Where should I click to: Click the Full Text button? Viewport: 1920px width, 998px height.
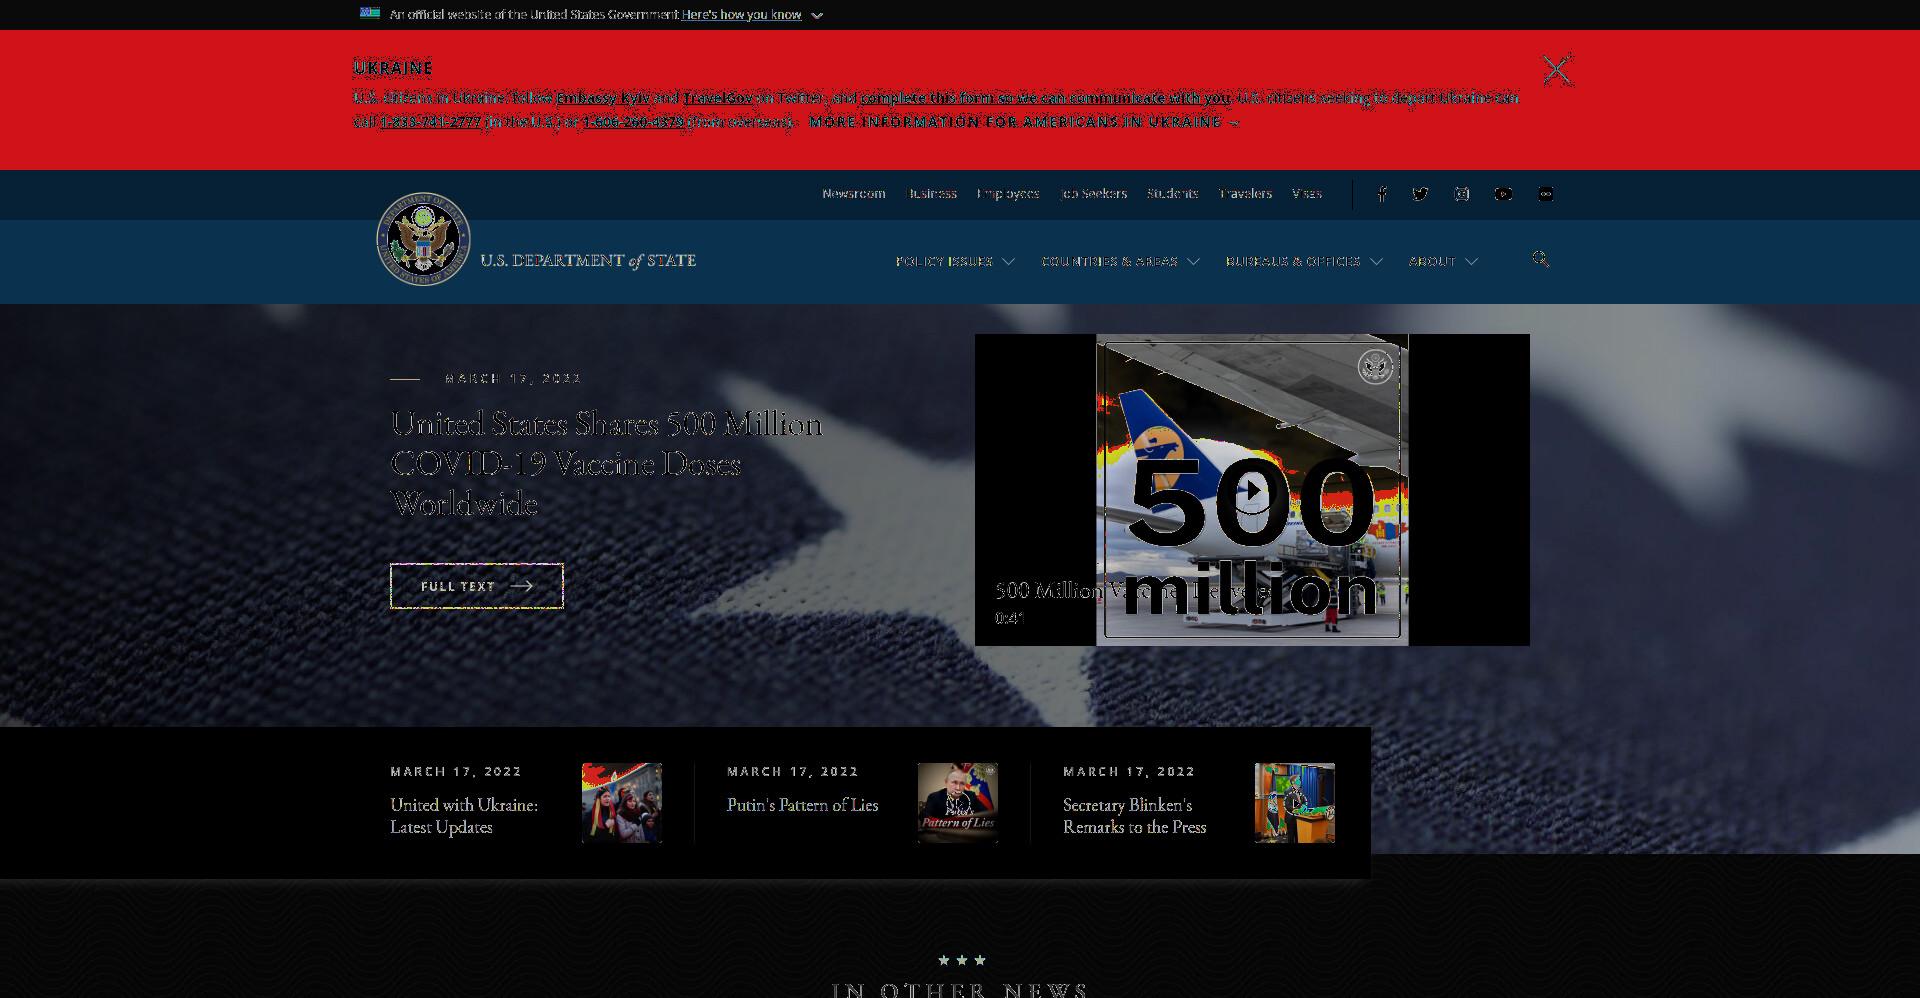(x=477, y=586)
